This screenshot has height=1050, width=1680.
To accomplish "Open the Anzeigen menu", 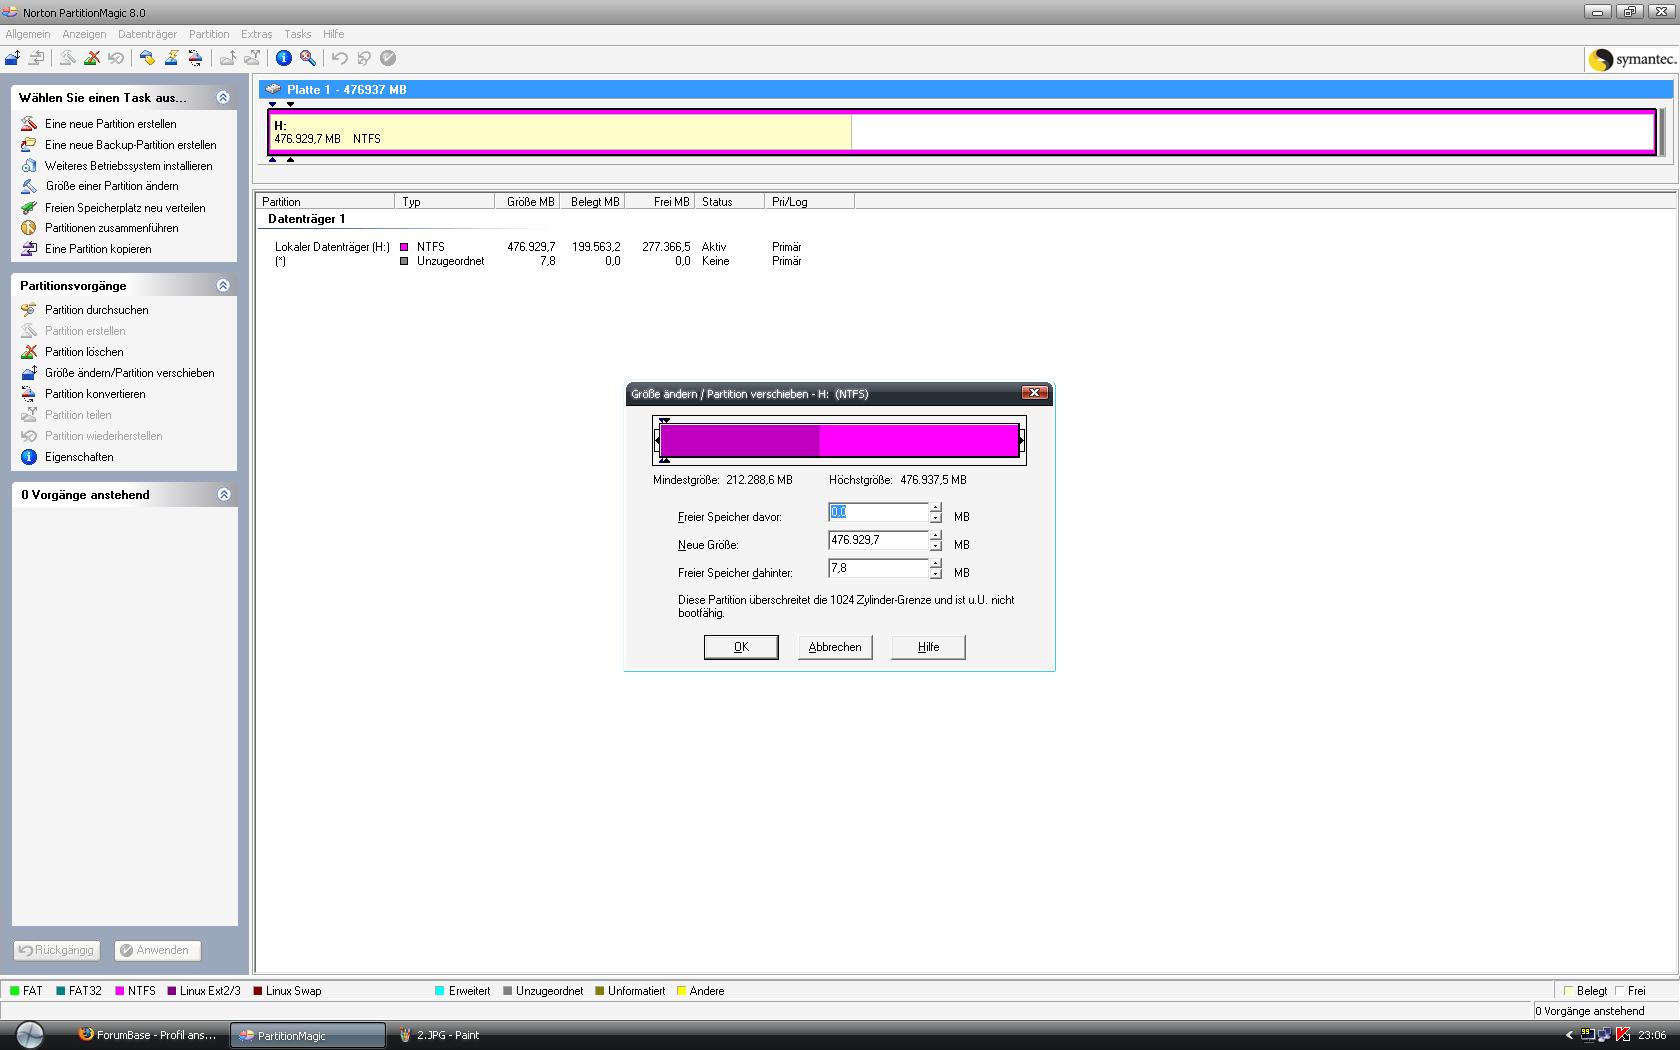I will point(84,34).
